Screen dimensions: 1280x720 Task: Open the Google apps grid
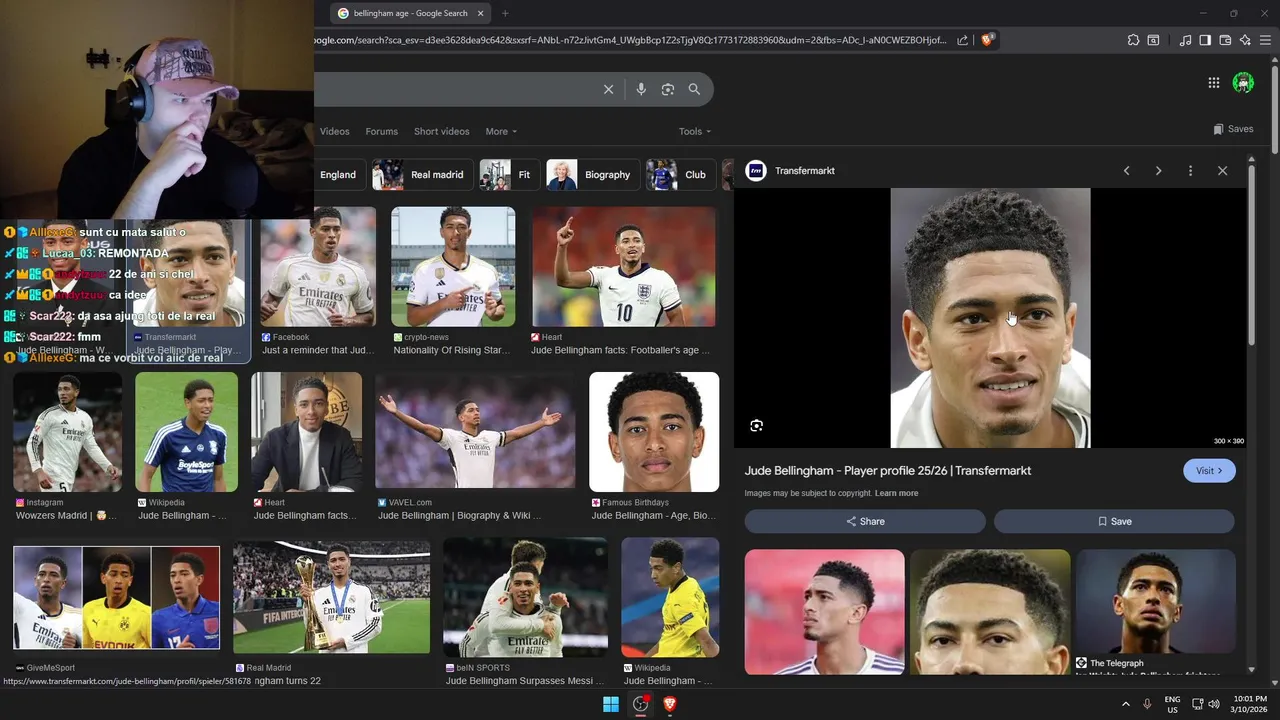click(1214, 83)
